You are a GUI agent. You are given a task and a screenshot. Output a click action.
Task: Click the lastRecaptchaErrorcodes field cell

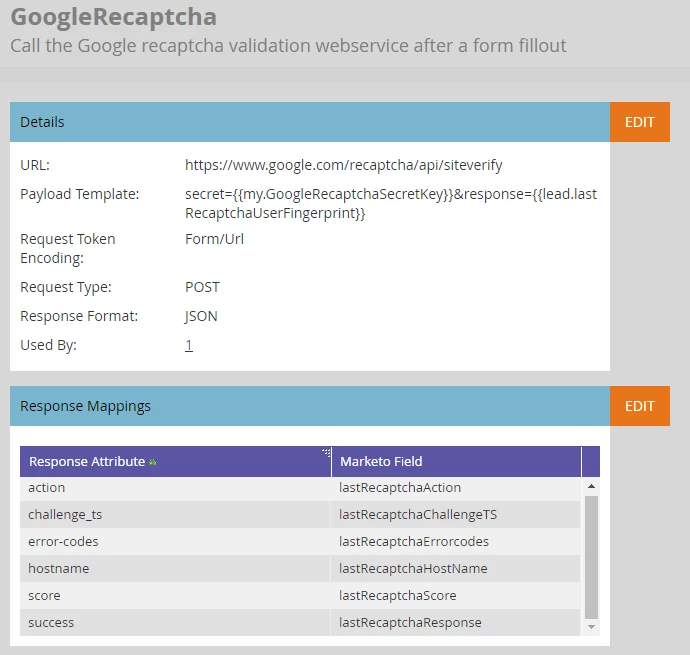455,541
